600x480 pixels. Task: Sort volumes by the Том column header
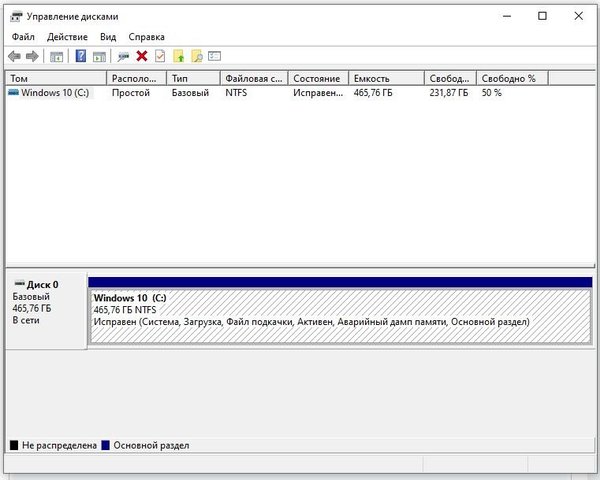tap(55, 78)
